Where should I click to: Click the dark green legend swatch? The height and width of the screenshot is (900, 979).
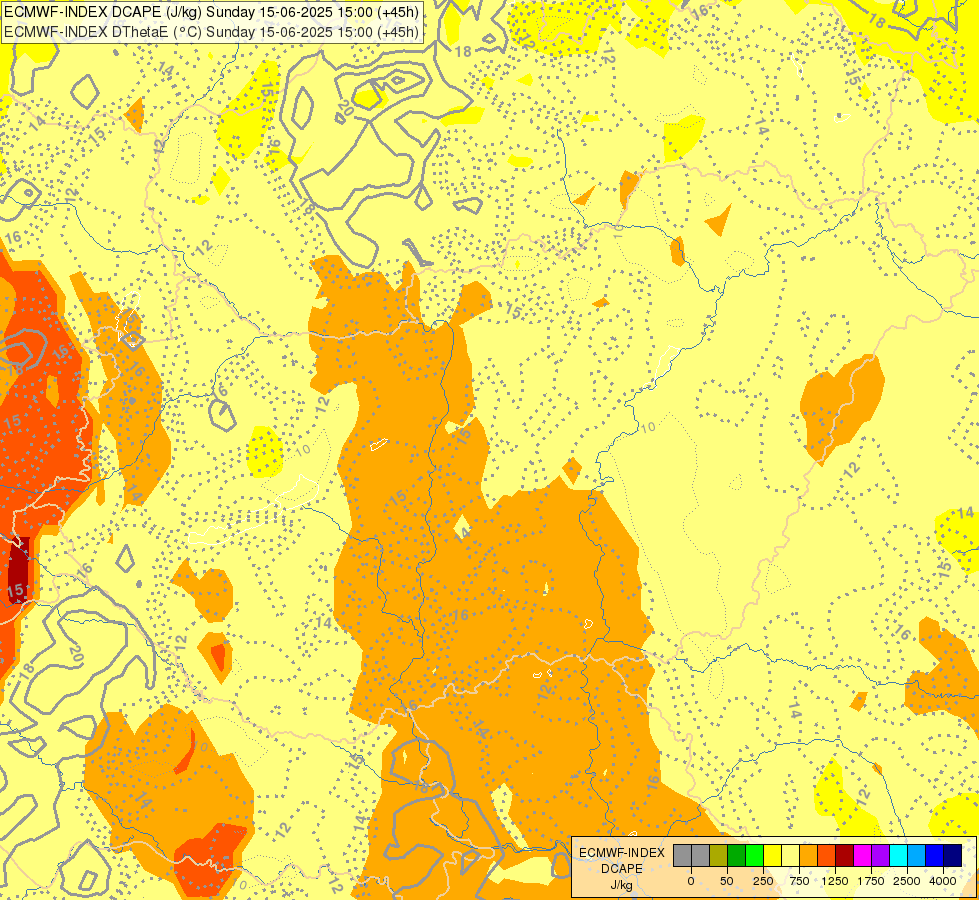737,855
